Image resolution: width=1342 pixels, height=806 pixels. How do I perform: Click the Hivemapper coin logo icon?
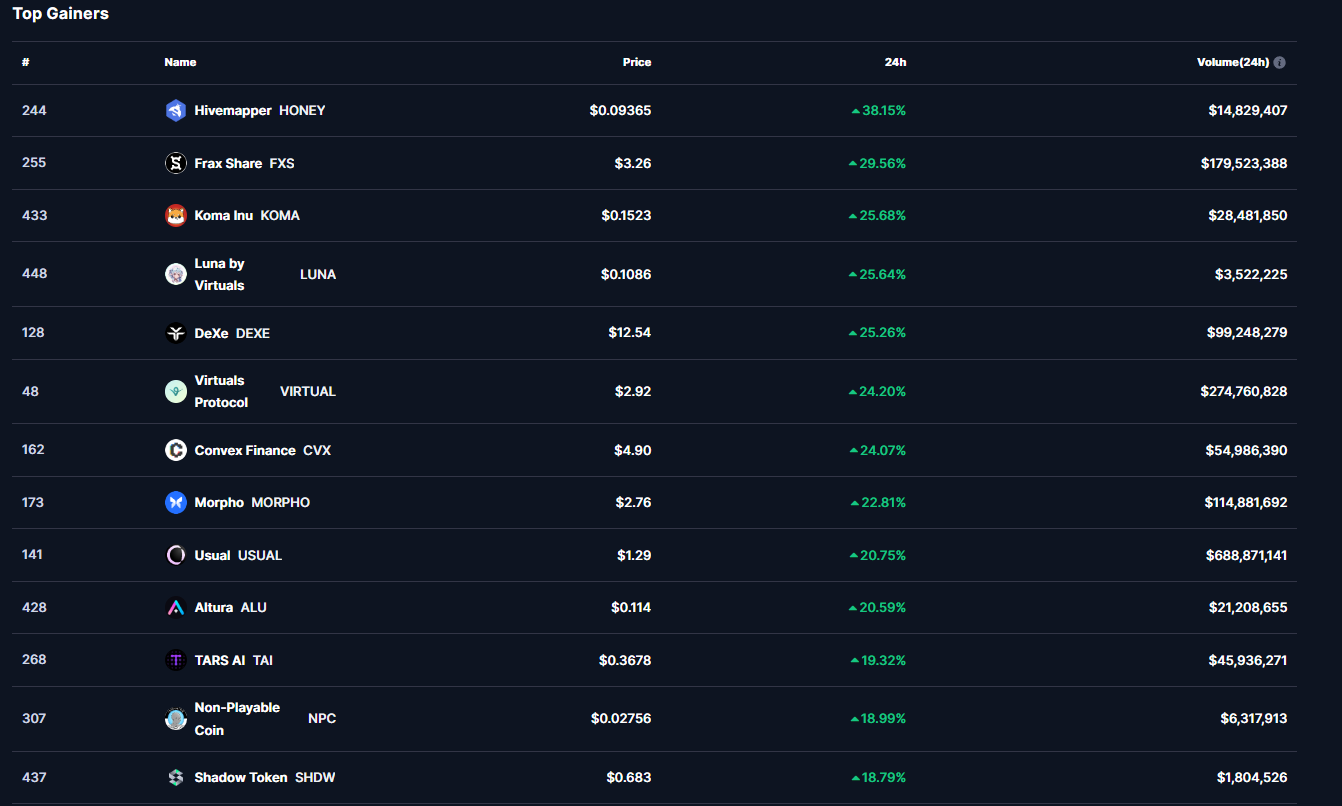pyautogui.click(x=176, y=111)
